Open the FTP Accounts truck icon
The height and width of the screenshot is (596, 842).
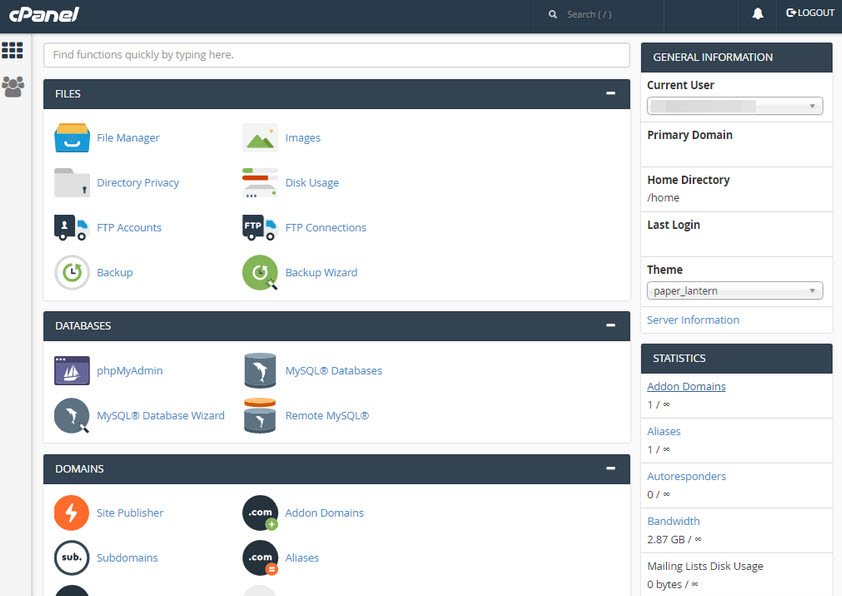click(72, 228)
